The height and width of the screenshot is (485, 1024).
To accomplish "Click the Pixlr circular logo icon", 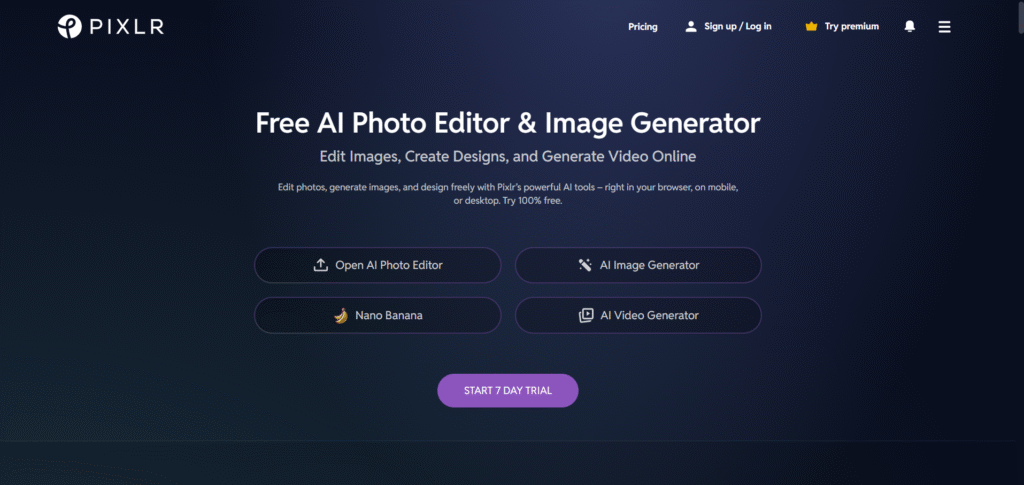I will pyautogui.click(x=70, y=27).
